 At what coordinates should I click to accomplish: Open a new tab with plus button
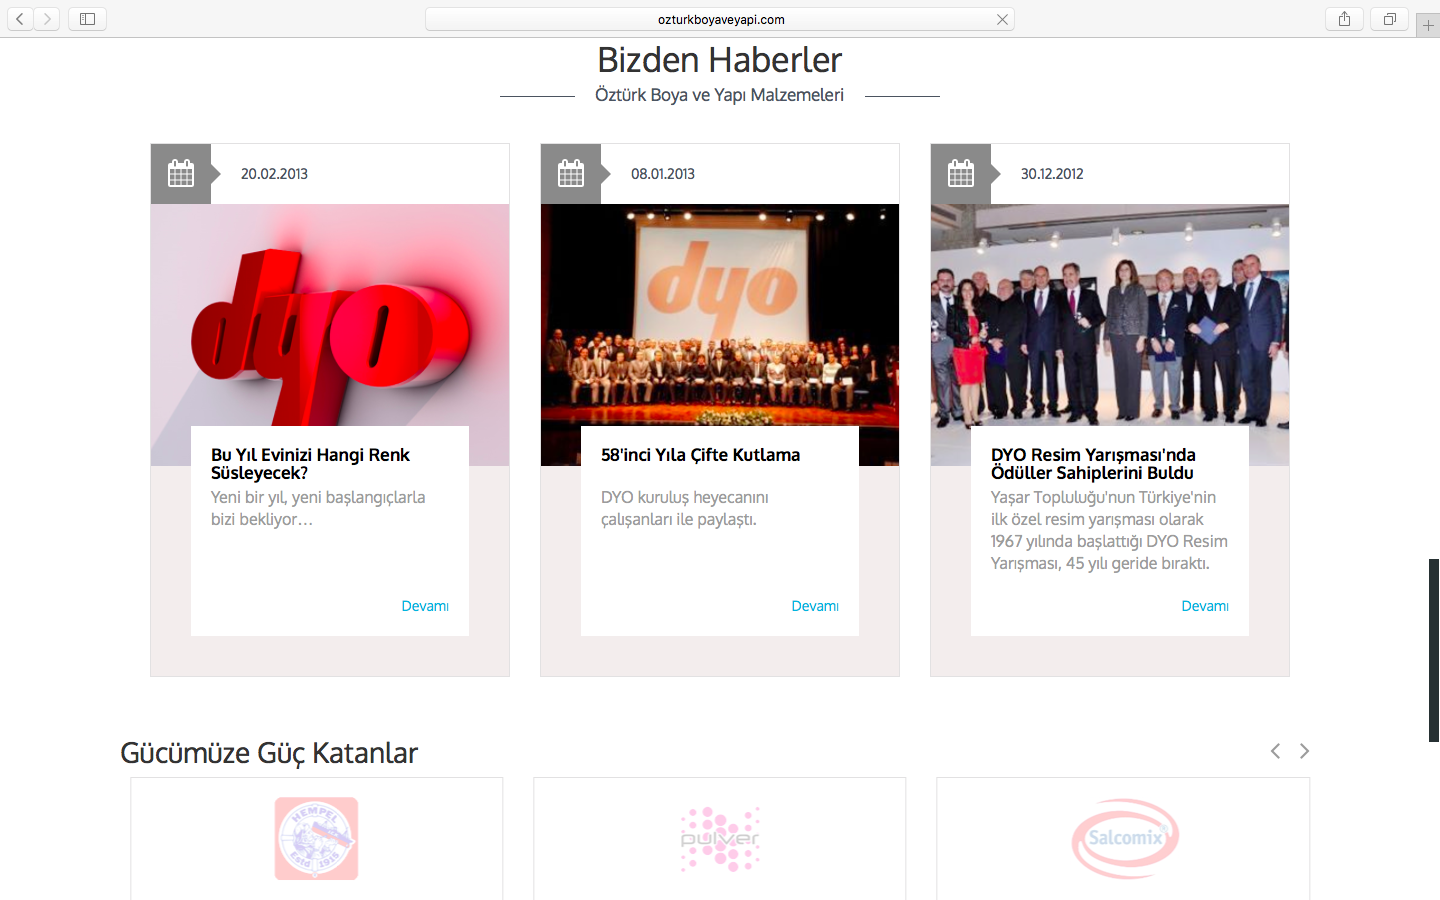1428,25
